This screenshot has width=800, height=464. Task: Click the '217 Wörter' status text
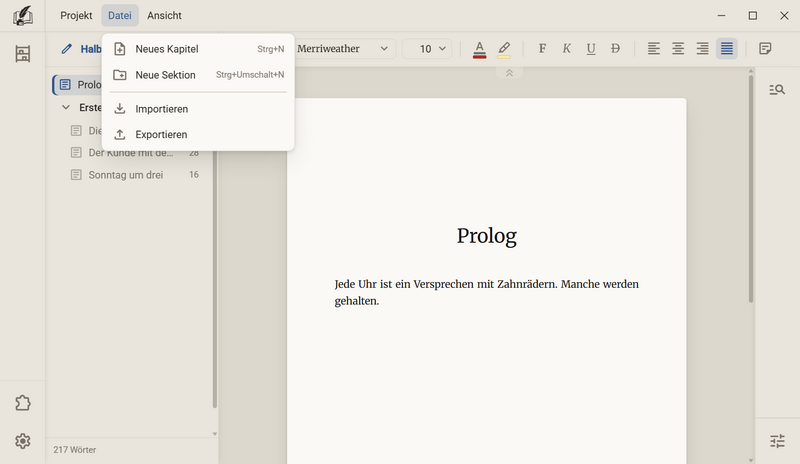point(75,450)
